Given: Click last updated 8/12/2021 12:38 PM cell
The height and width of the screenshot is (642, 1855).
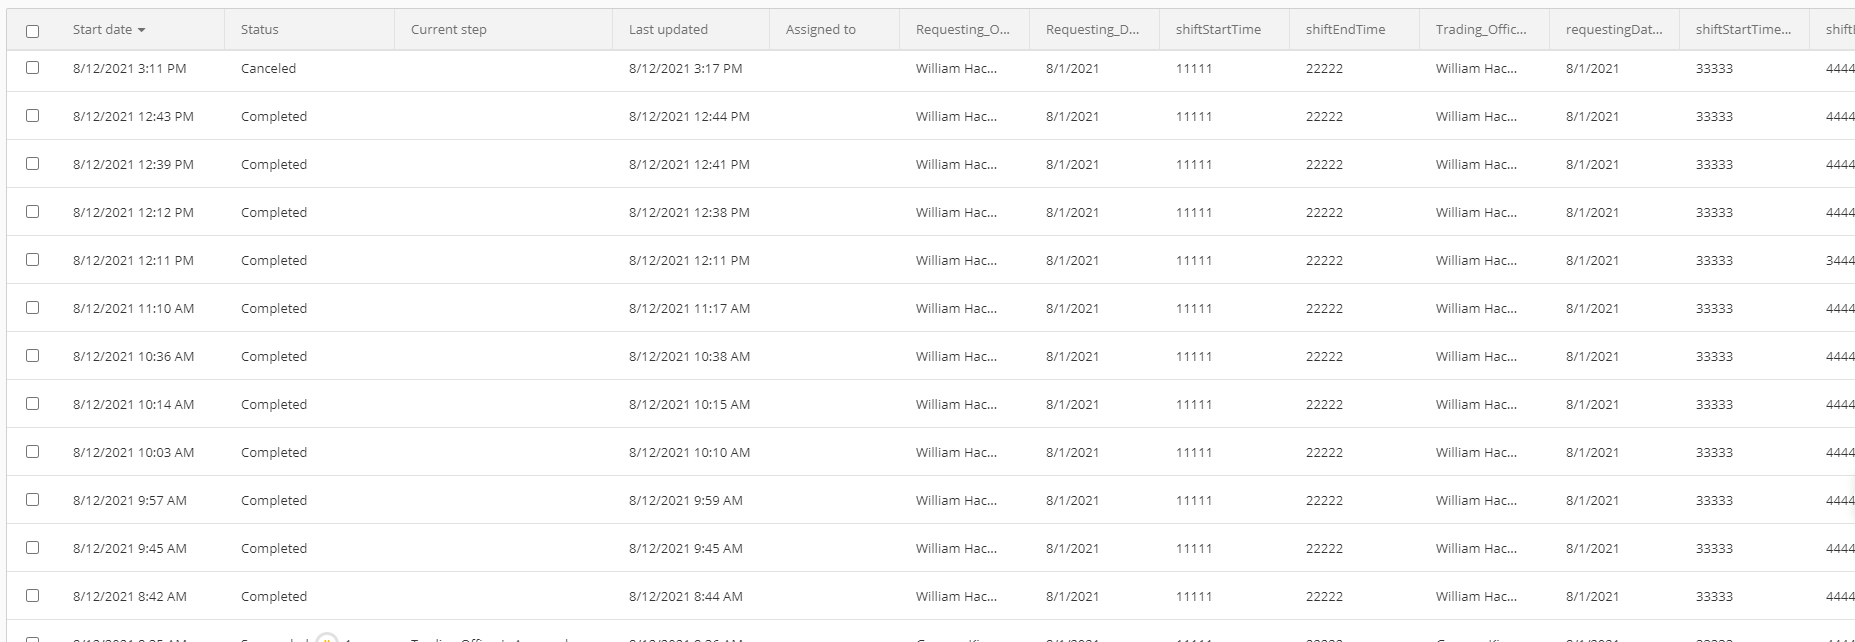Looking at the screenshot, I should coord(689,213).
